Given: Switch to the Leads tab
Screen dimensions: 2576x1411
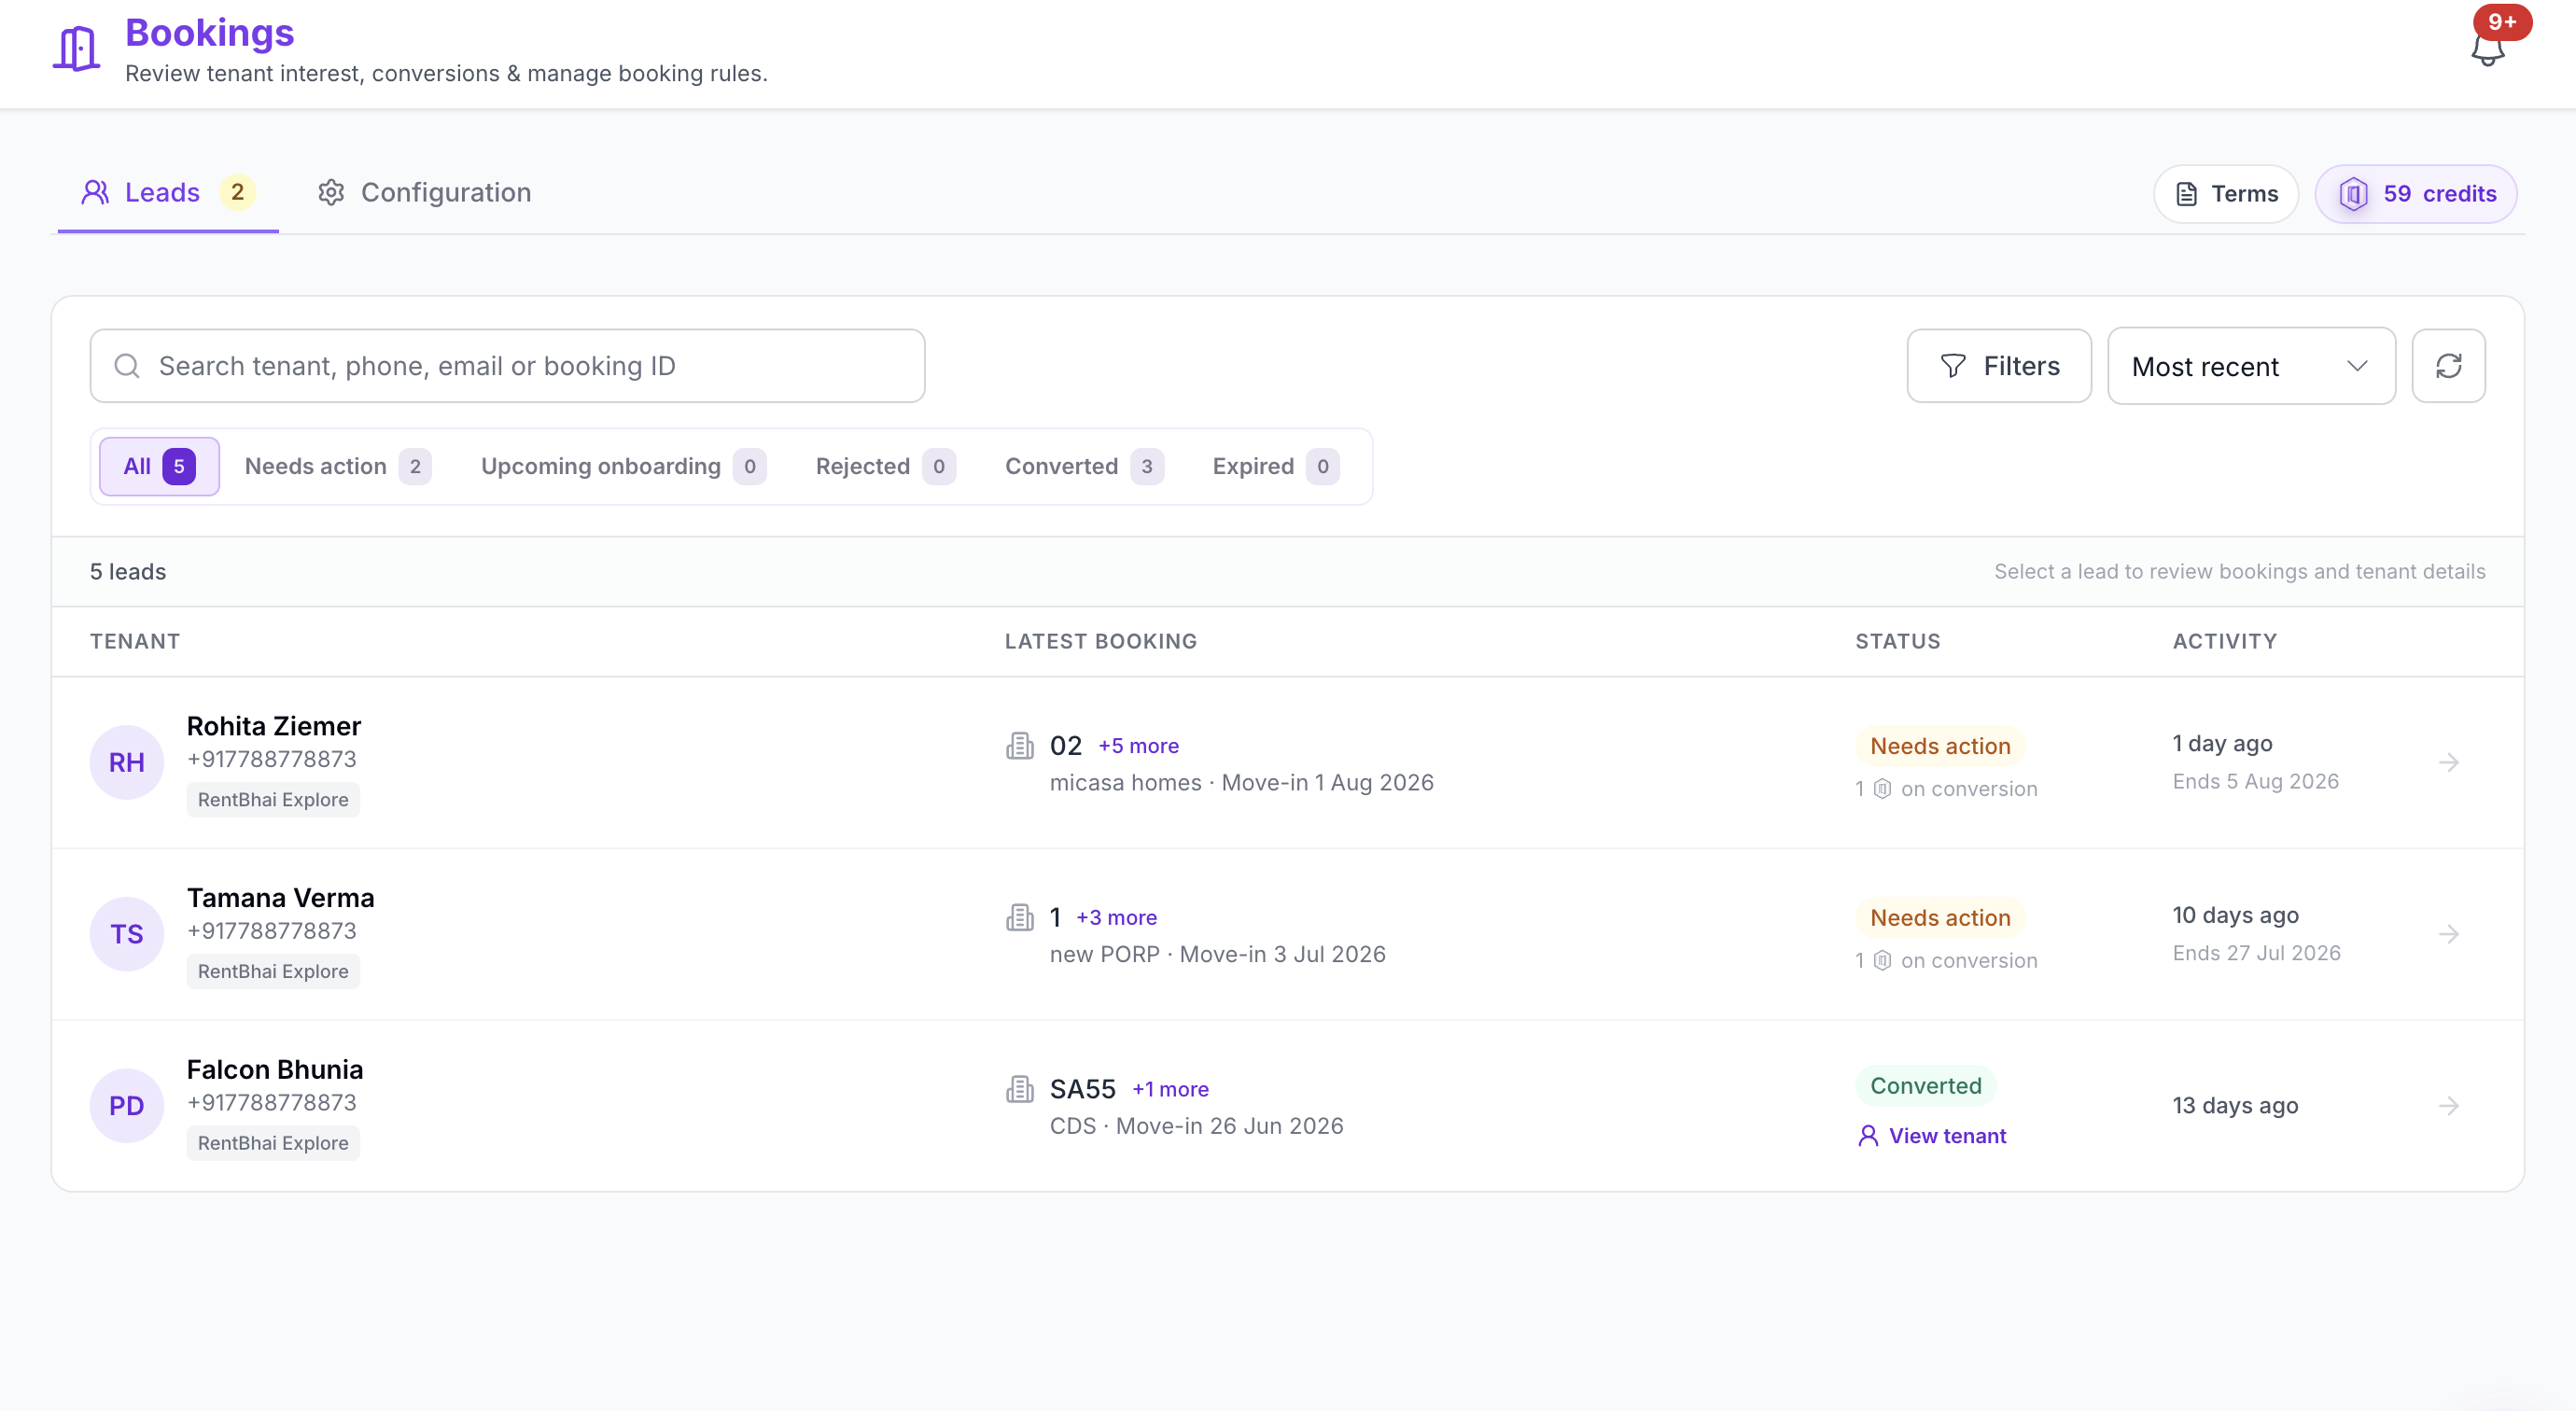Looking at the screenshot, I should pos(168,193).
